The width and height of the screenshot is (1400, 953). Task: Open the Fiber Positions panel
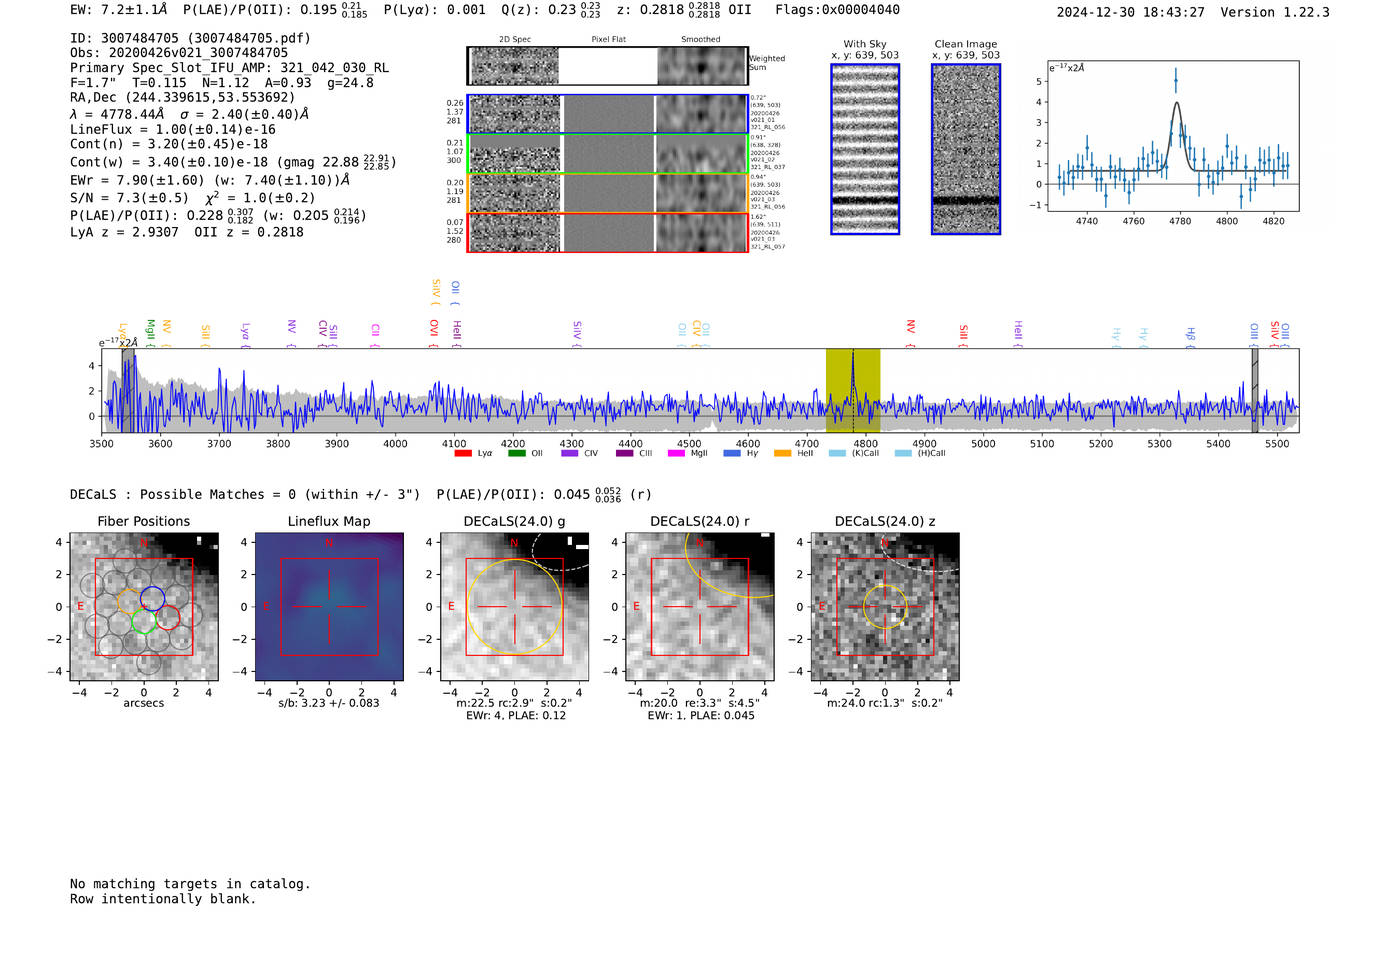[x=144, y=607]
